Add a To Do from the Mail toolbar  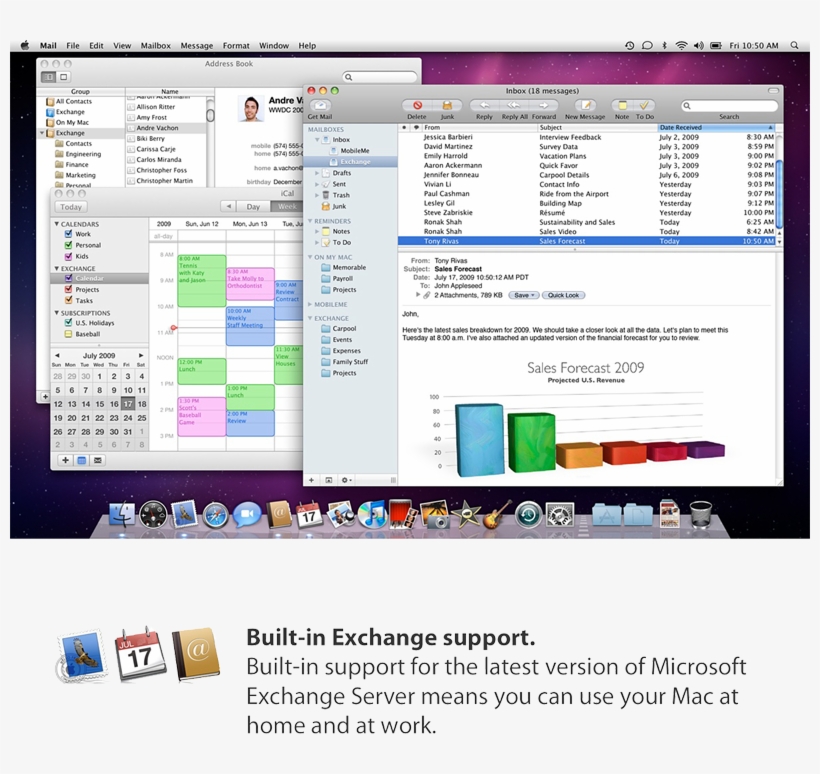(647, 106)
